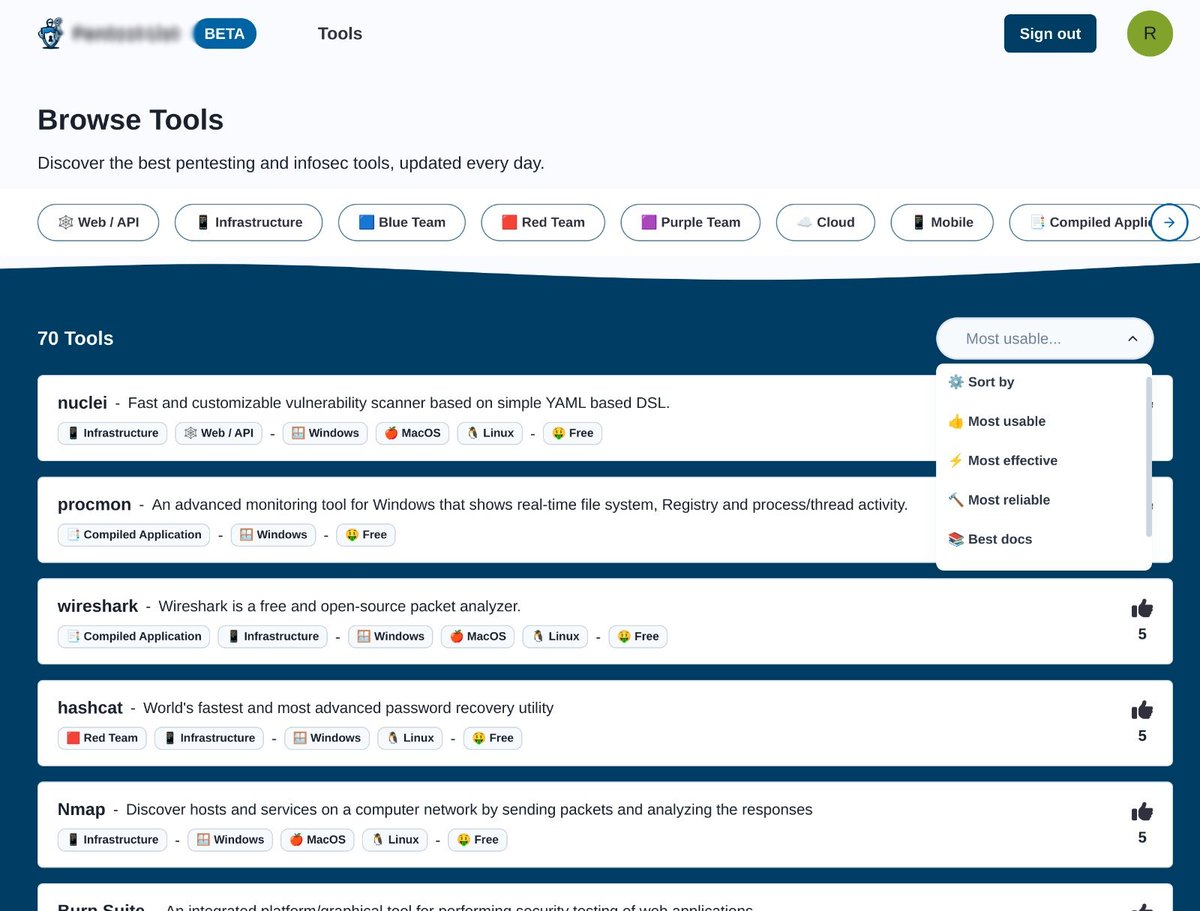
Task: Select the Purple Team category filter
Action: [x=690, y=222]
